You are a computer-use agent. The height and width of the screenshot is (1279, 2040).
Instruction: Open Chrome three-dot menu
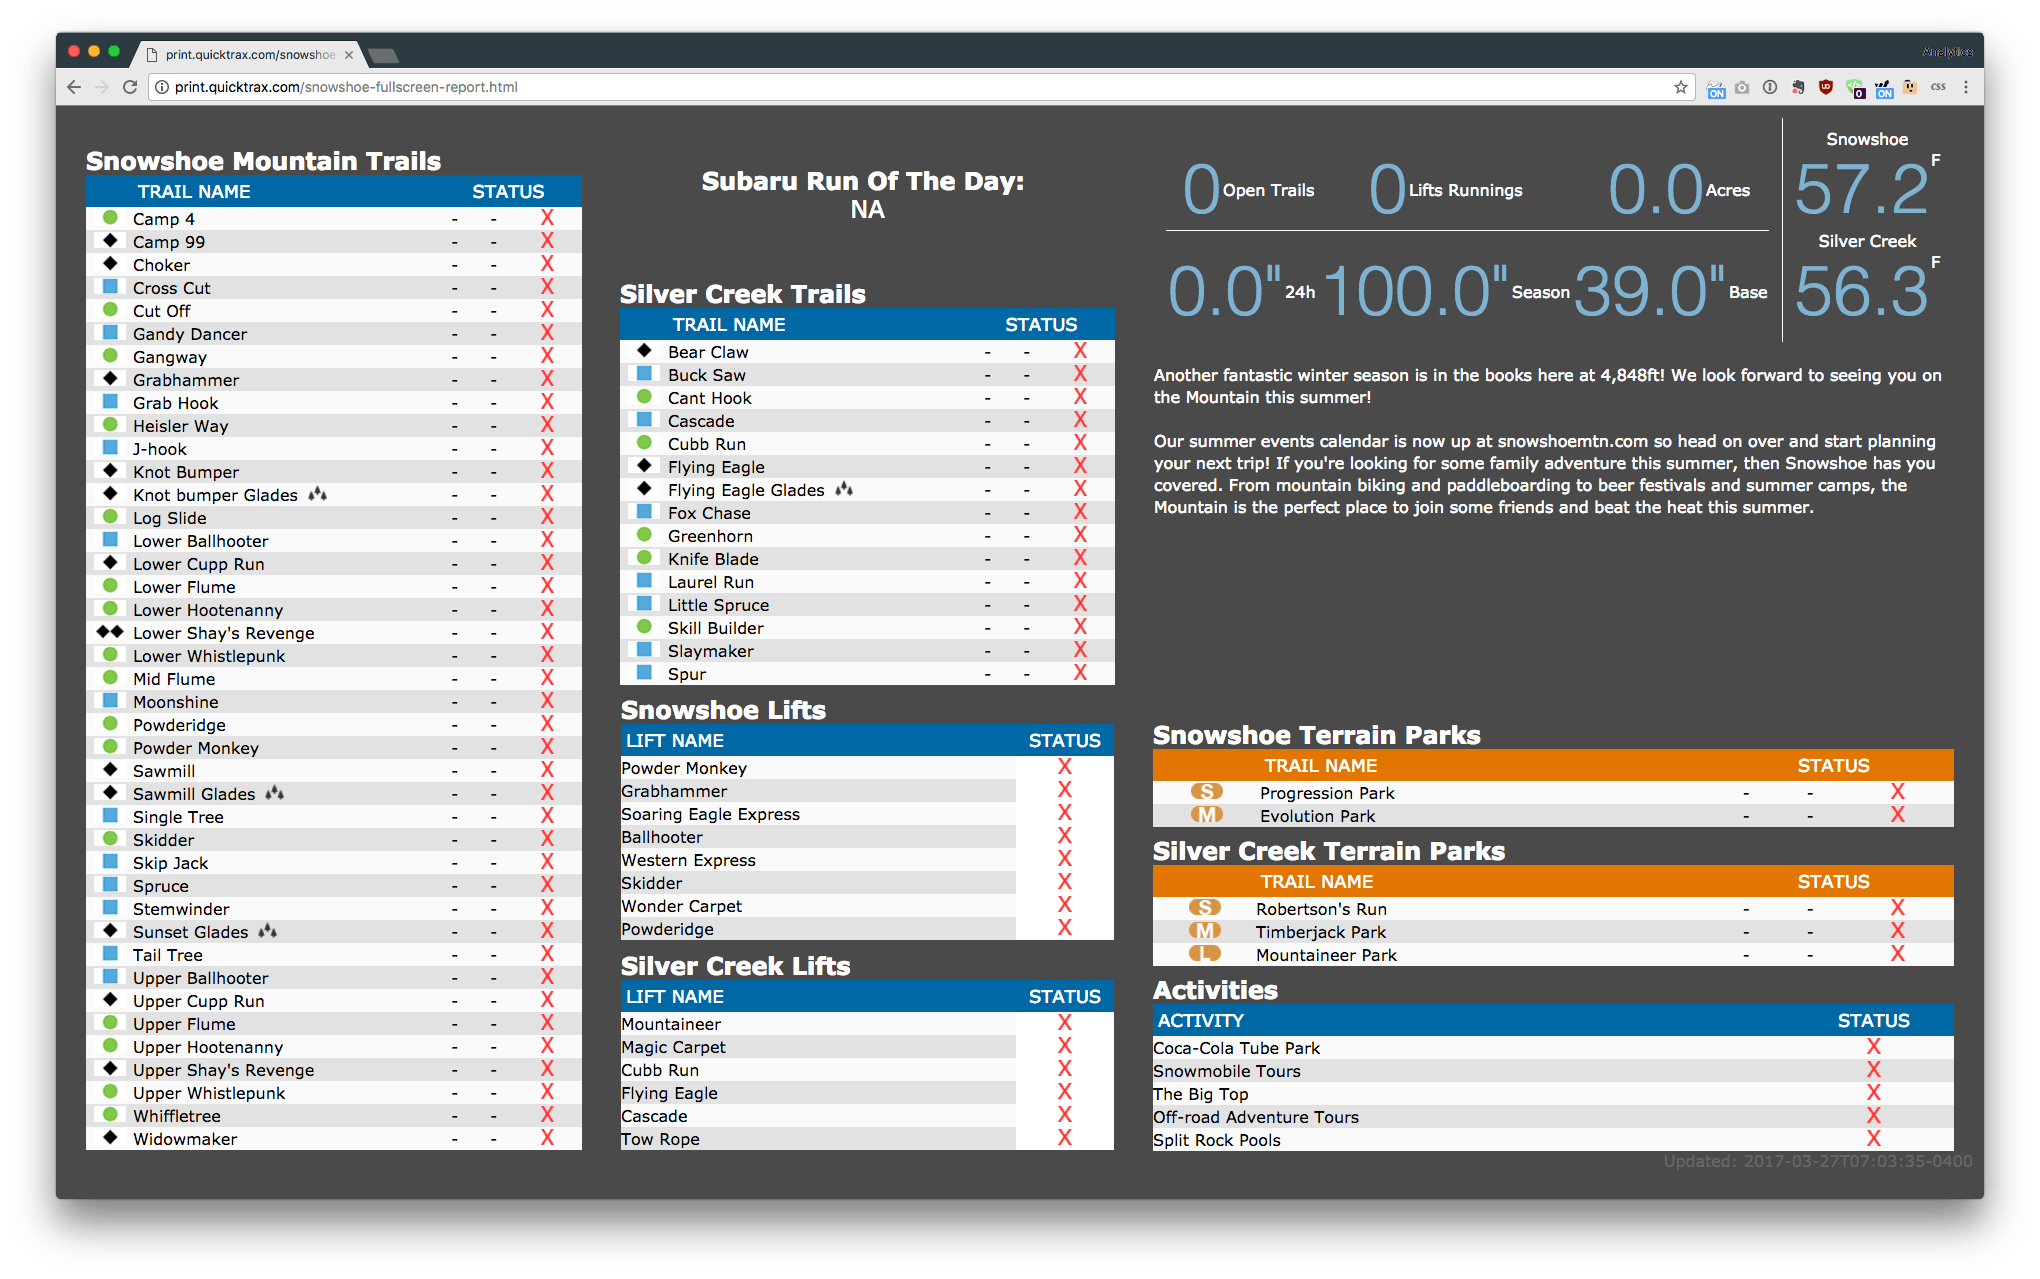coord(1966,87)
